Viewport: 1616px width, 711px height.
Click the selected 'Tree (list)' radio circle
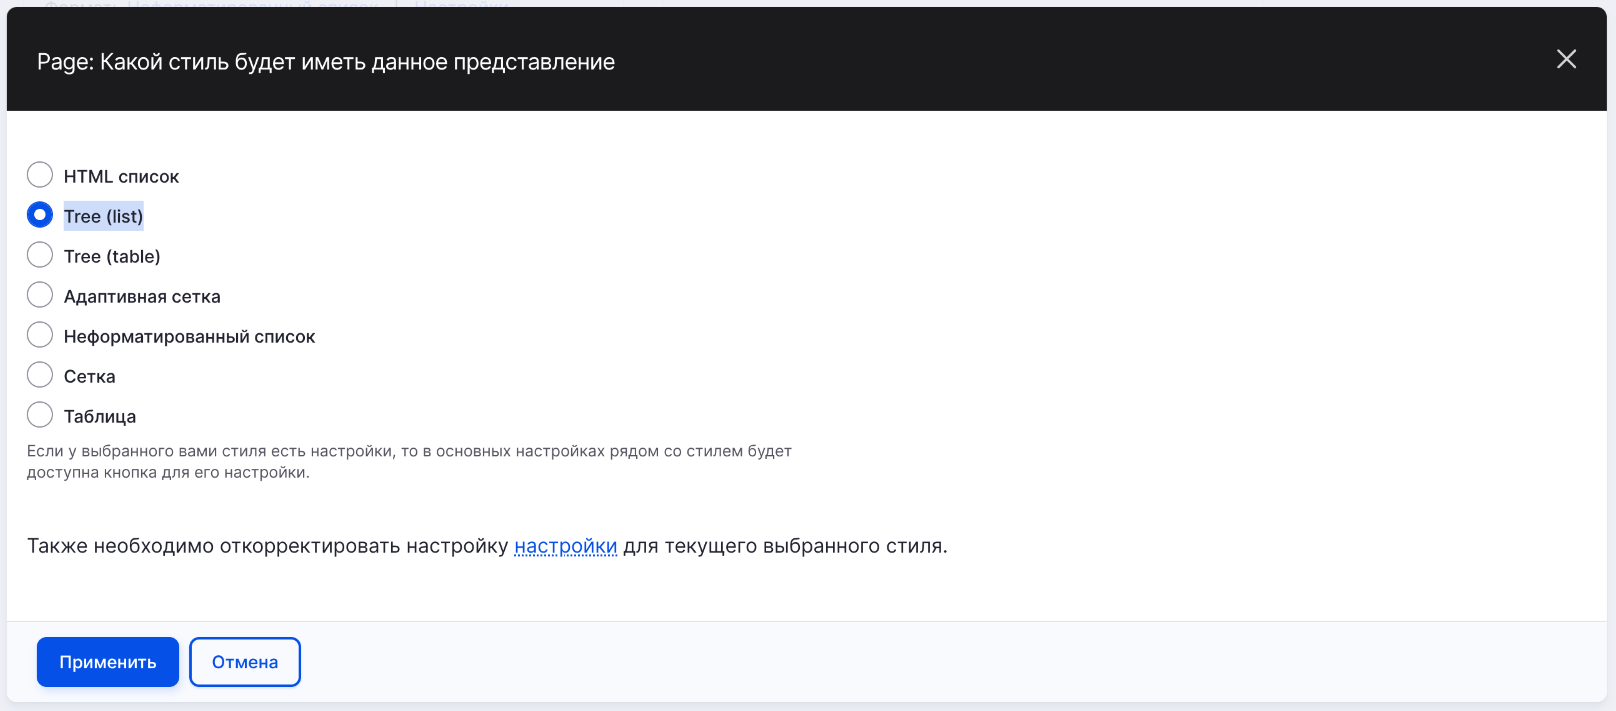point(40,215)
